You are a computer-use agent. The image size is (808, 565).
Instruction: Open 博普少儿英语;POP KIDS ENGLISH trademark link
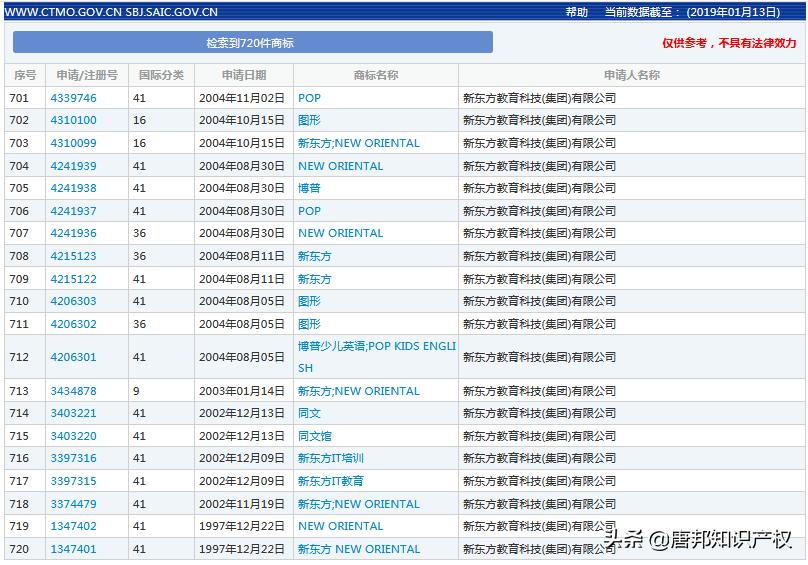tap(377, 357)
